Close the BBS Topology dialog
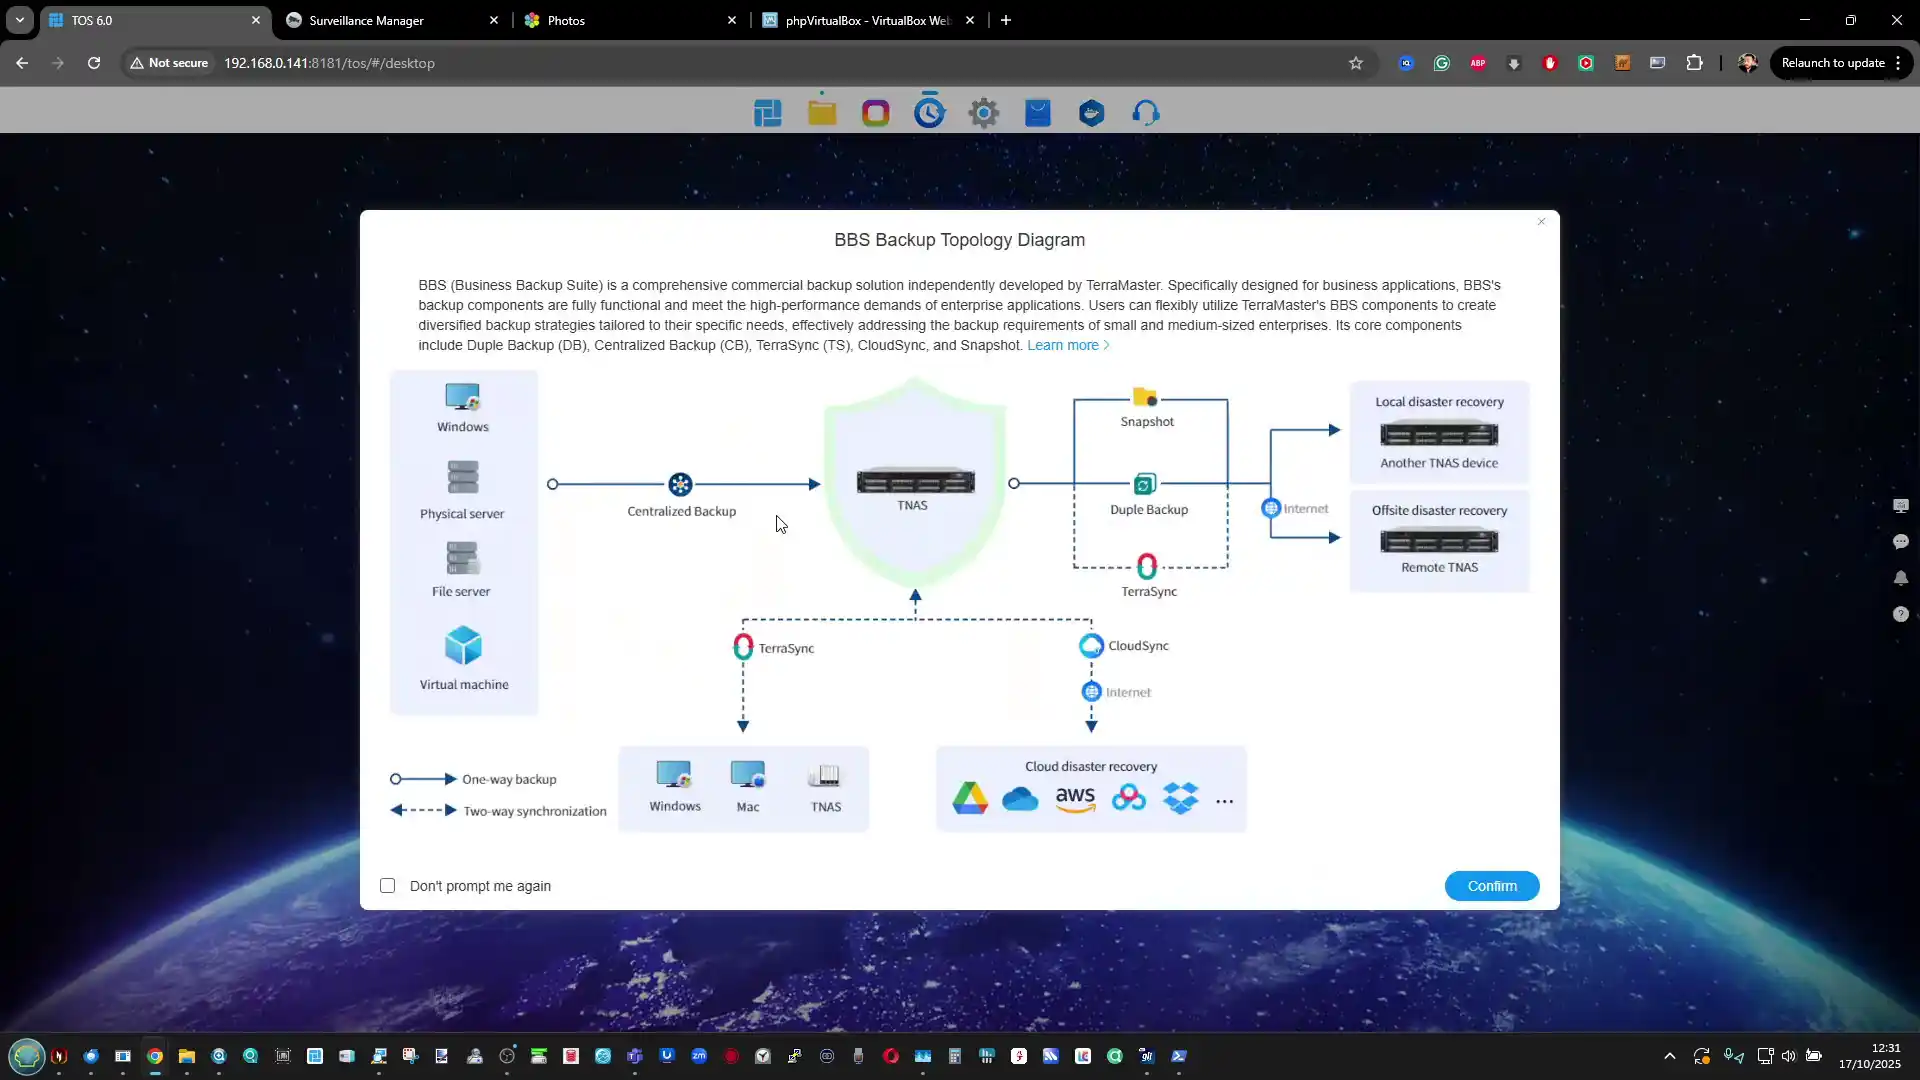Image resolution: width=1920 pixels, height=1080 pixels. tap(1541, 222)
